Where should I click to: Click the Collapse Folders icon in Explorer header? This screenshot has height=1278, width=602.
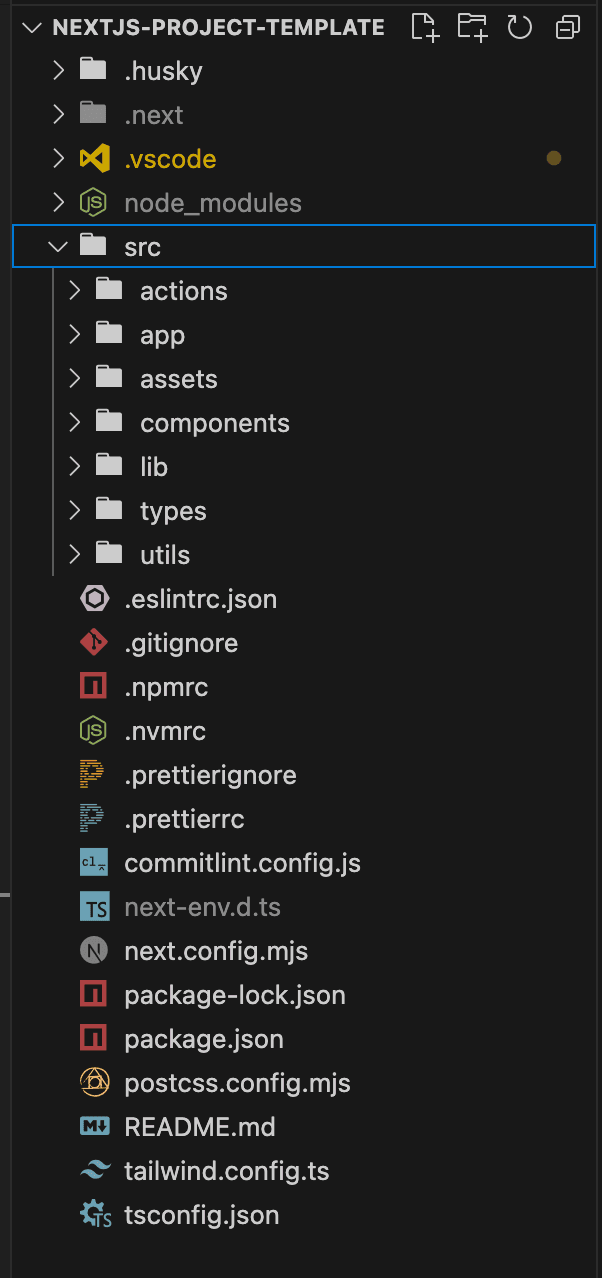pyautogui.click(x=566, y=27)
